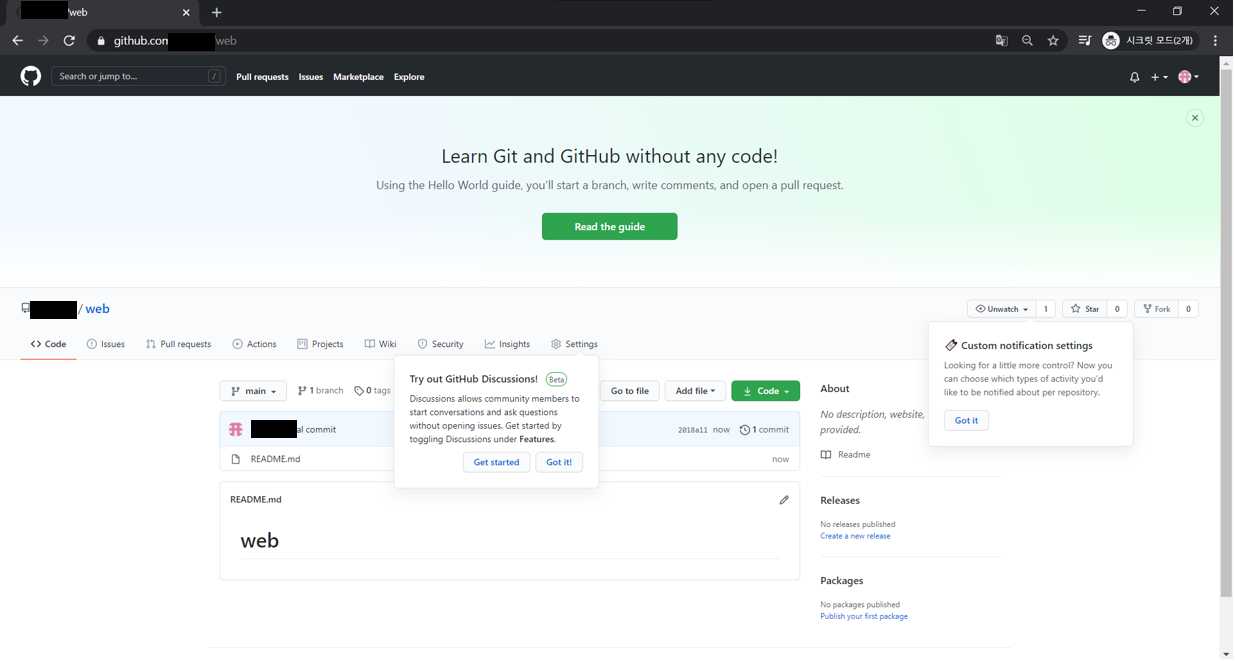Open commit hash 2018a11
Screen dimensions: 1235x662
click(692, 430)
